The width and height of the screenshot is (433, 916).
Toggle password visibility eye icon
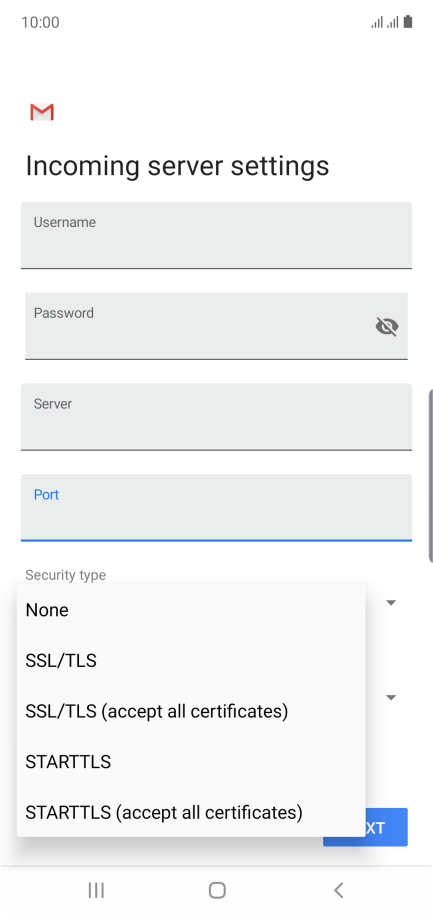coord(387,327)
